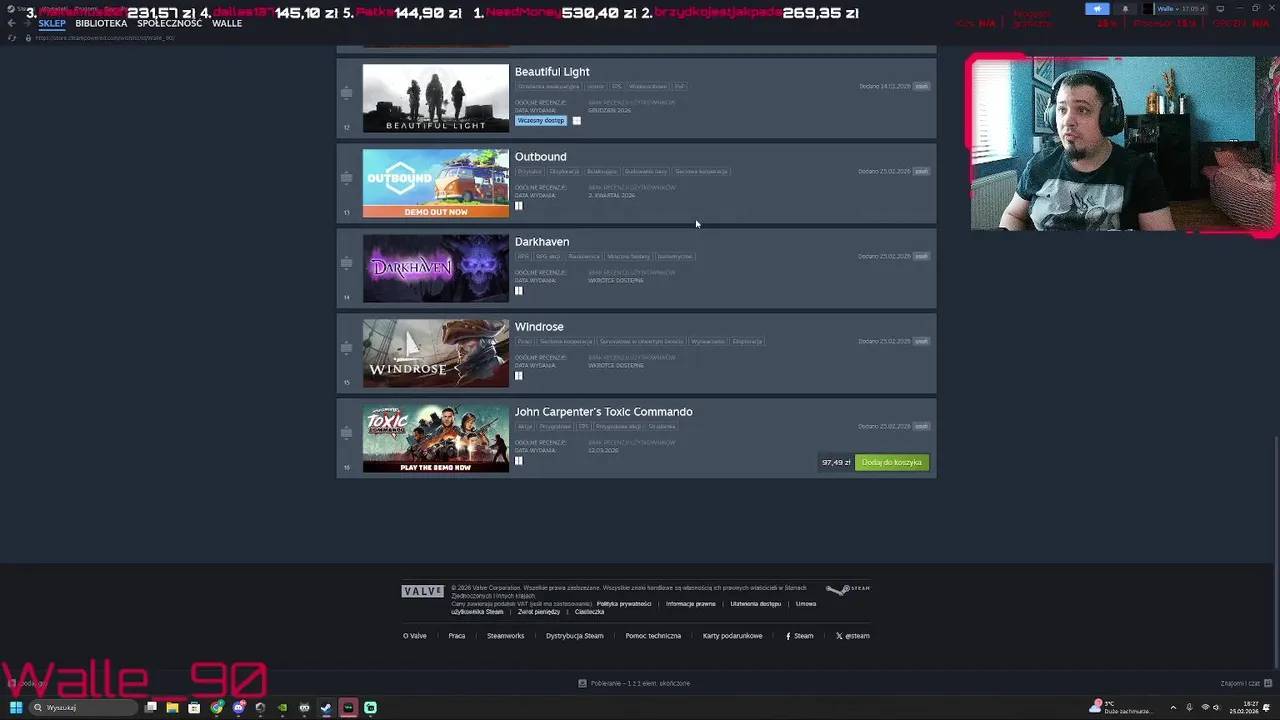
Task: Click the Valve logo in footer
Action: 422,591
